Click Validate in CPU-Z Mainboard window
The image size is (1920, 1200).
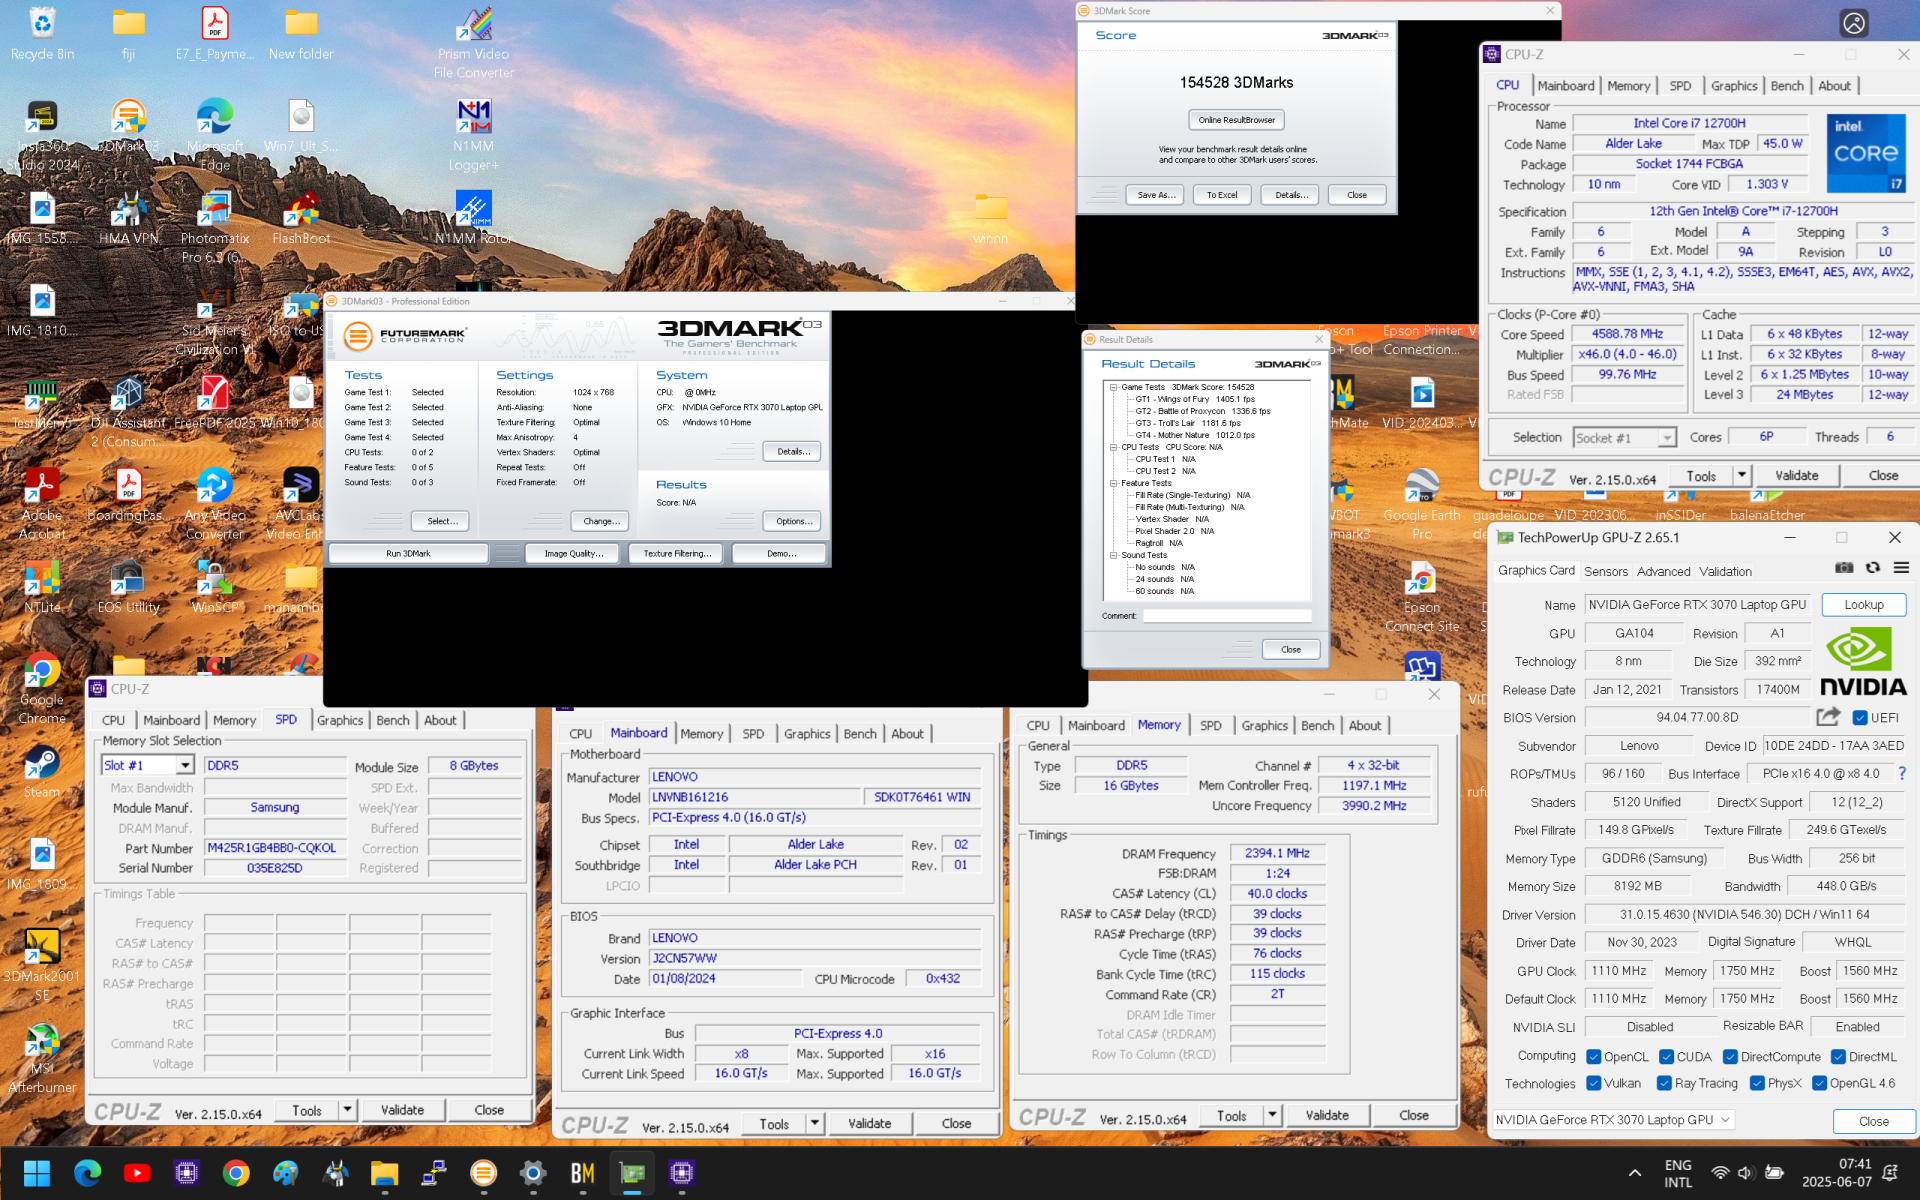click(x=869, y=1123)
